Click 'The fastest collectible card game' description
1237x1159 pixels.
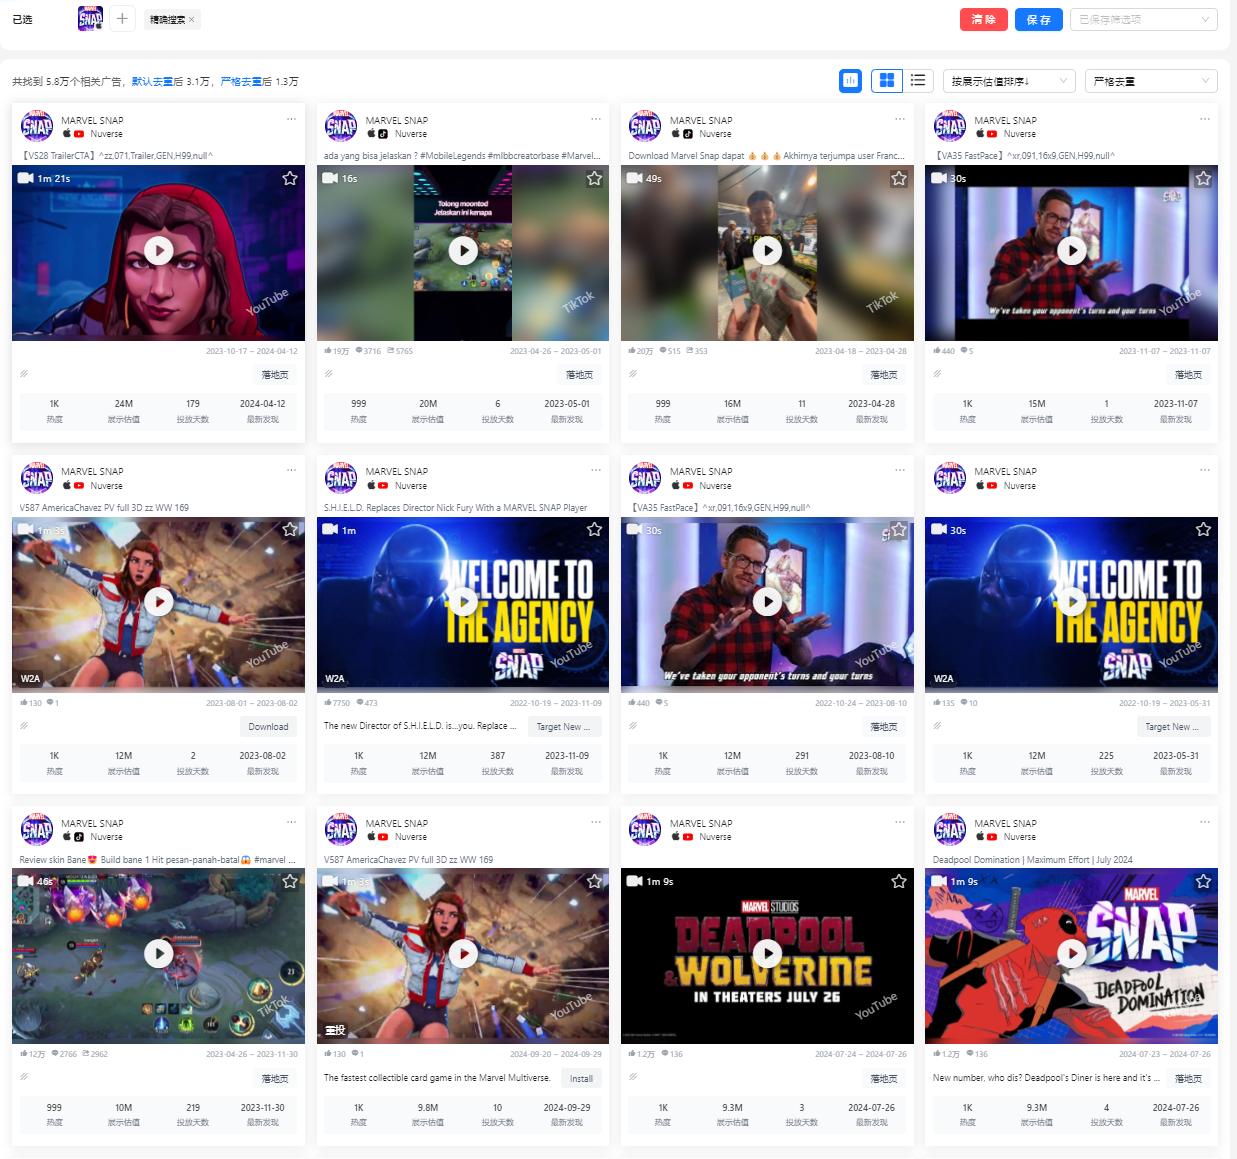(437, 1078)
